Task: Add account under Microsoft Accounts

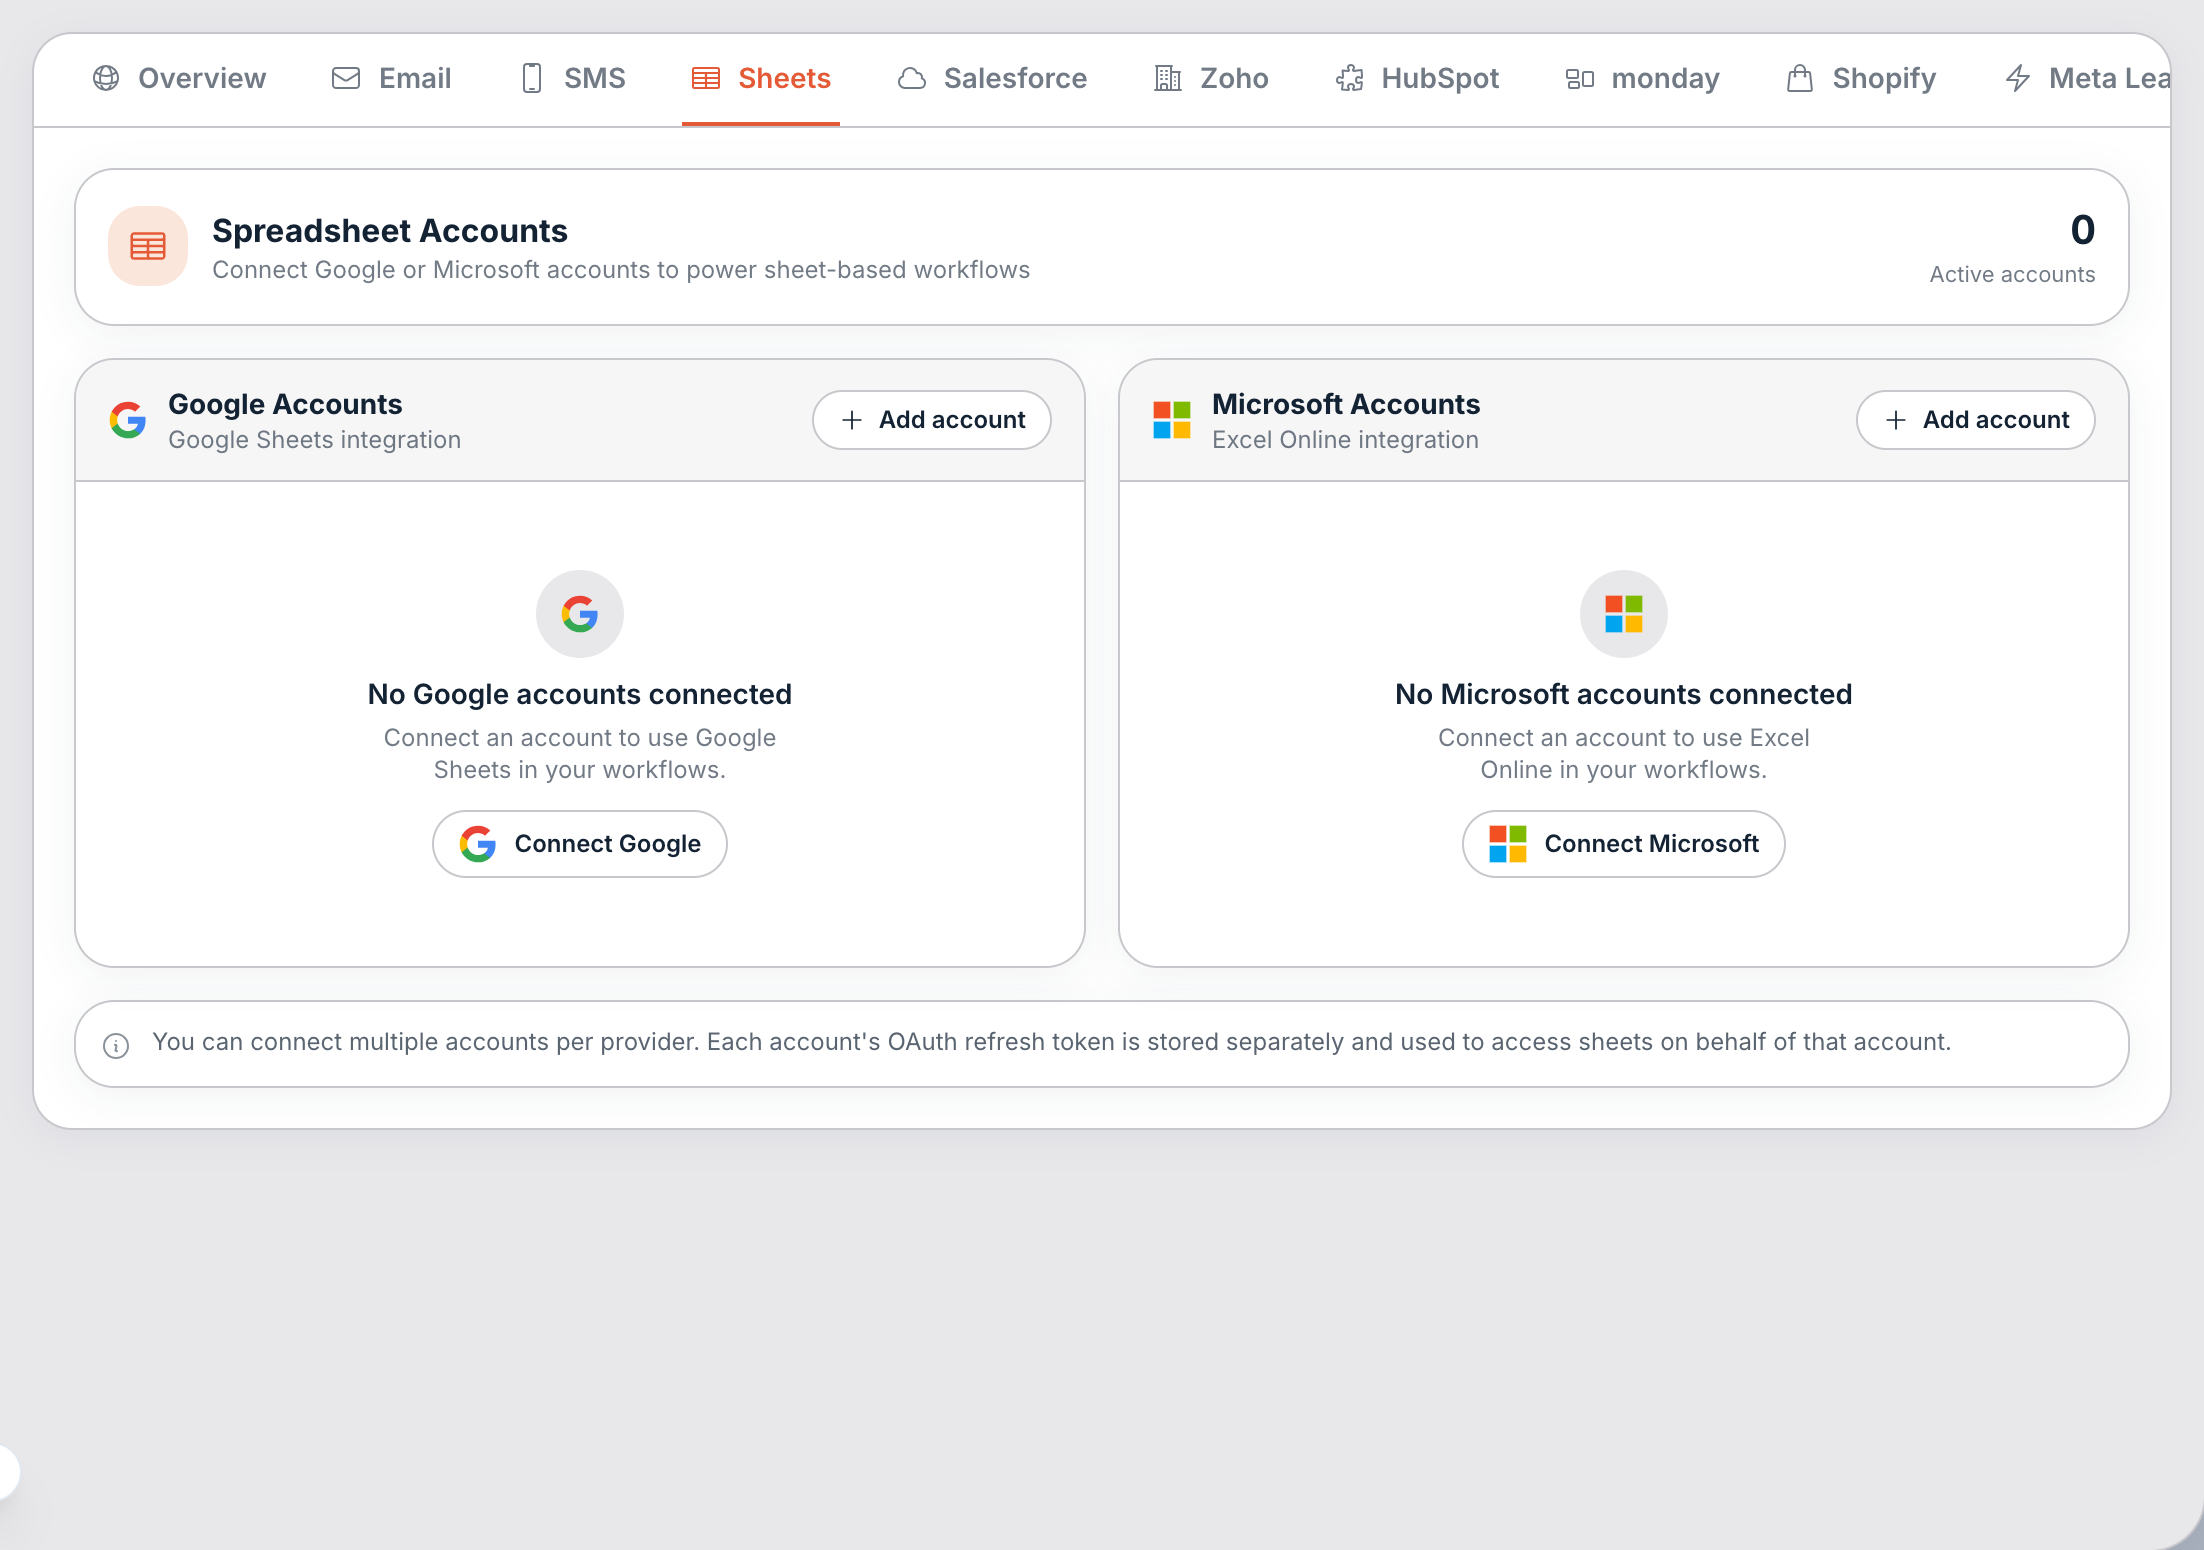Action: pyautogui.click(x=1976, y=420)
